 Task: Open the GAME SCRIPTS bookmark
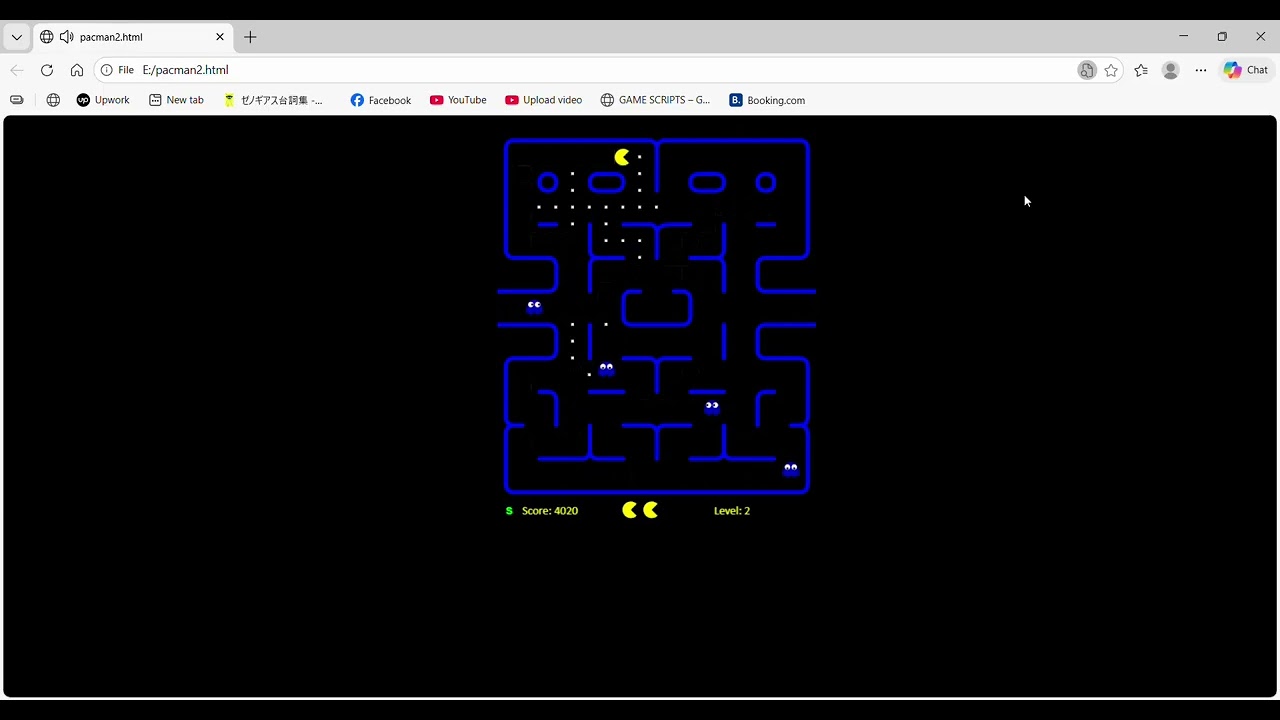pos(655,100)
